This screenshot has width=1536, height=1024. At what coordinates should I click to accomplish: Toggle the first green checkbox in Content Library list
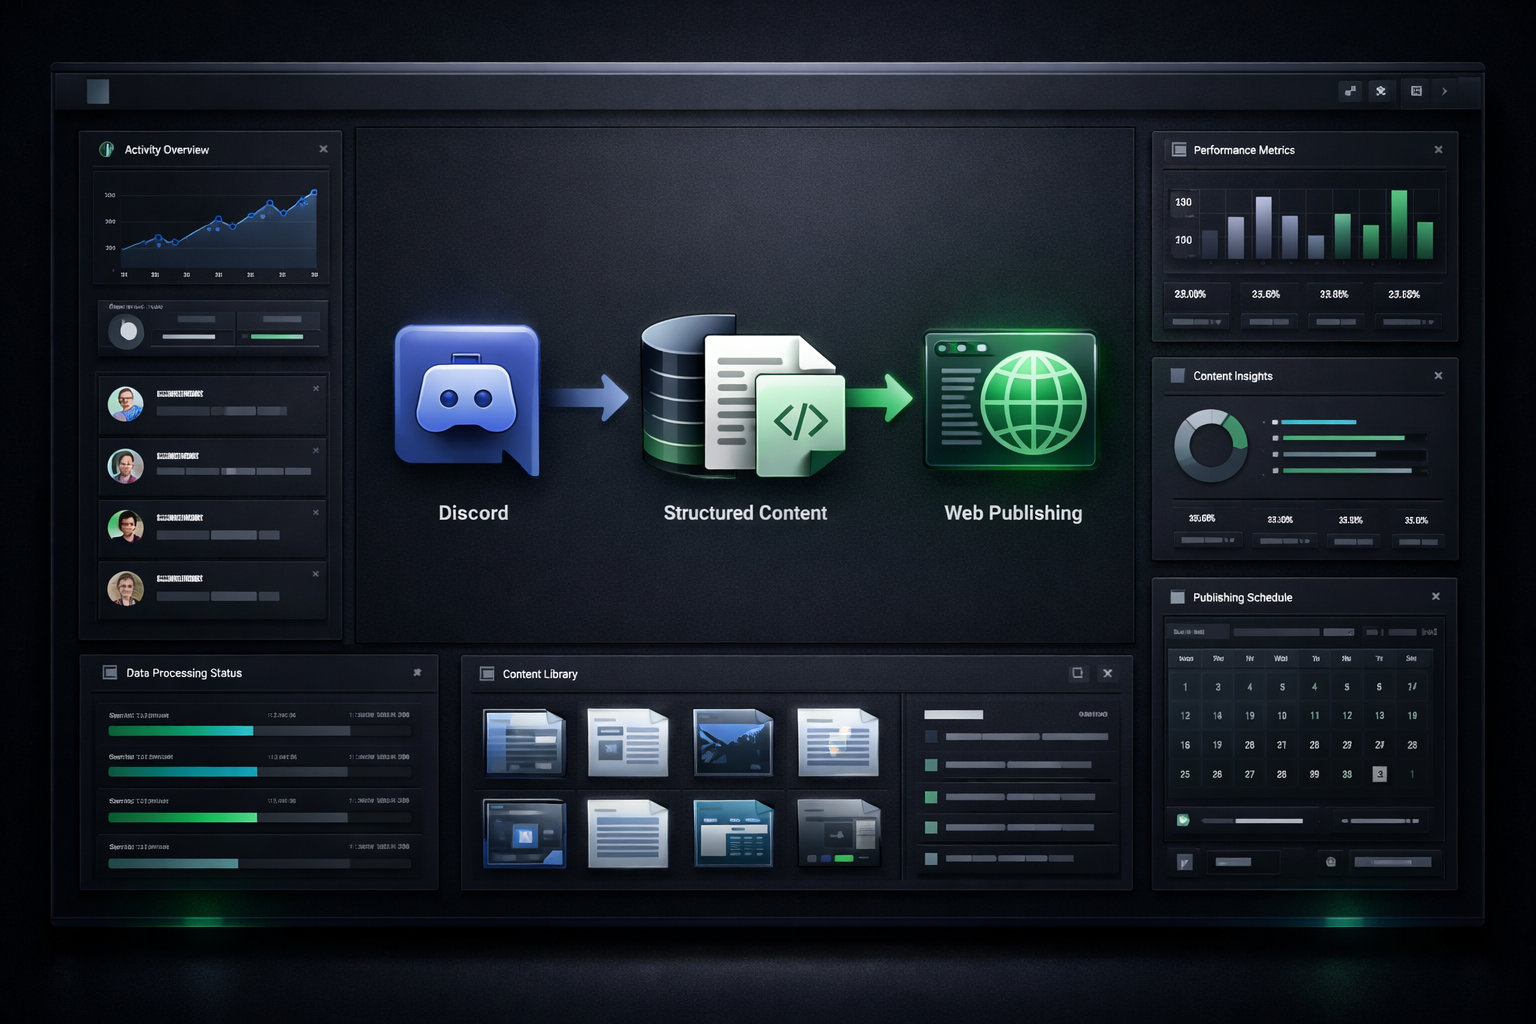coord(931,765)
